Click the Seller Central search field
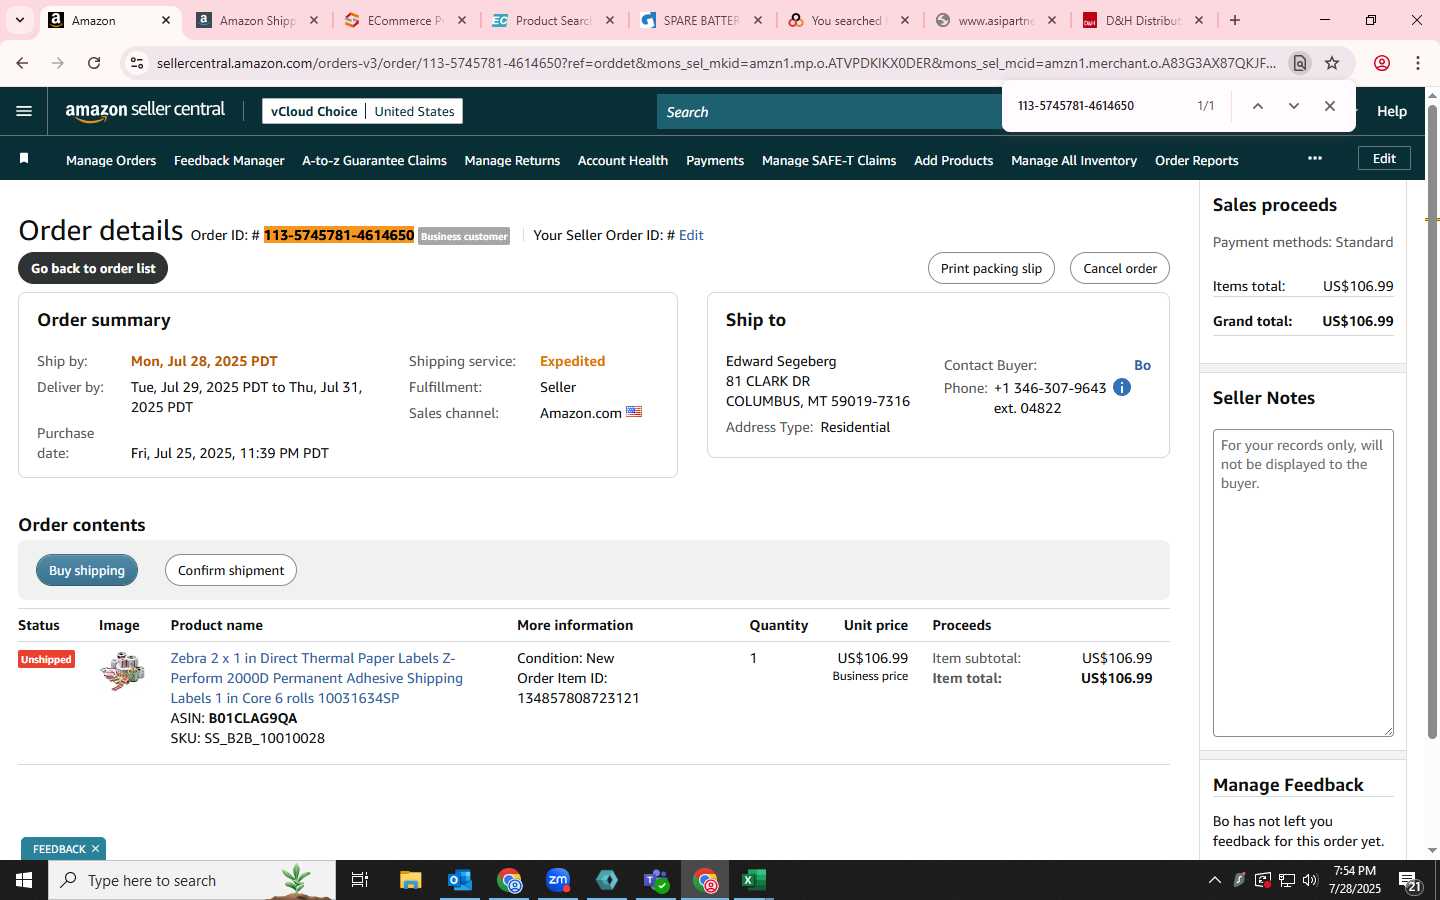This screenshot has height=900, width=1440. (830, 112)
